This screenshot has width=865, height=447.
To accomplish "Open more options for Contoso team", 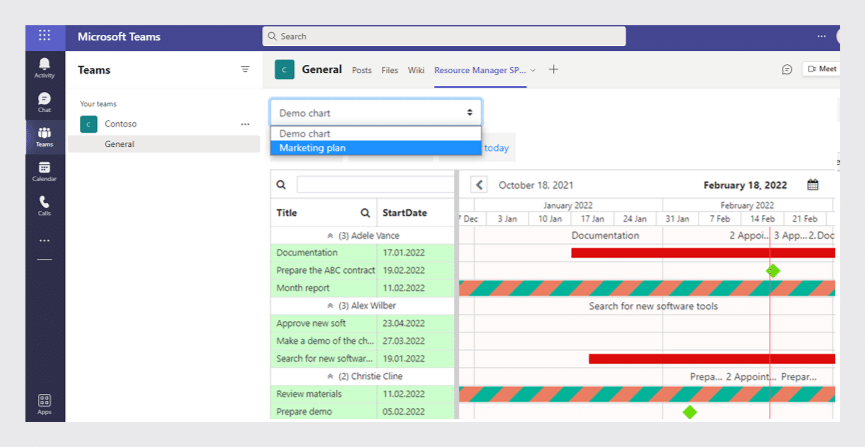I will (x=245, y=124).
